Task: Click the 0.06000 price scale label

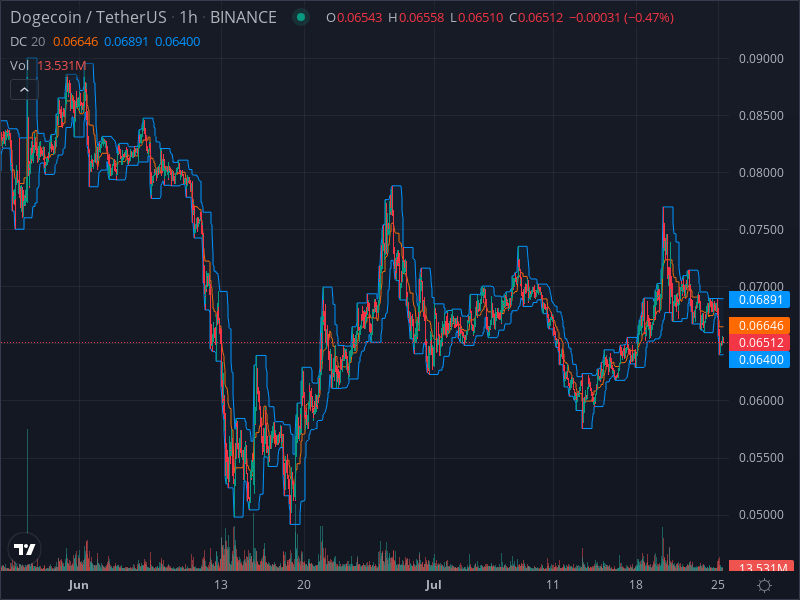Action: click(x=761, y=401)
